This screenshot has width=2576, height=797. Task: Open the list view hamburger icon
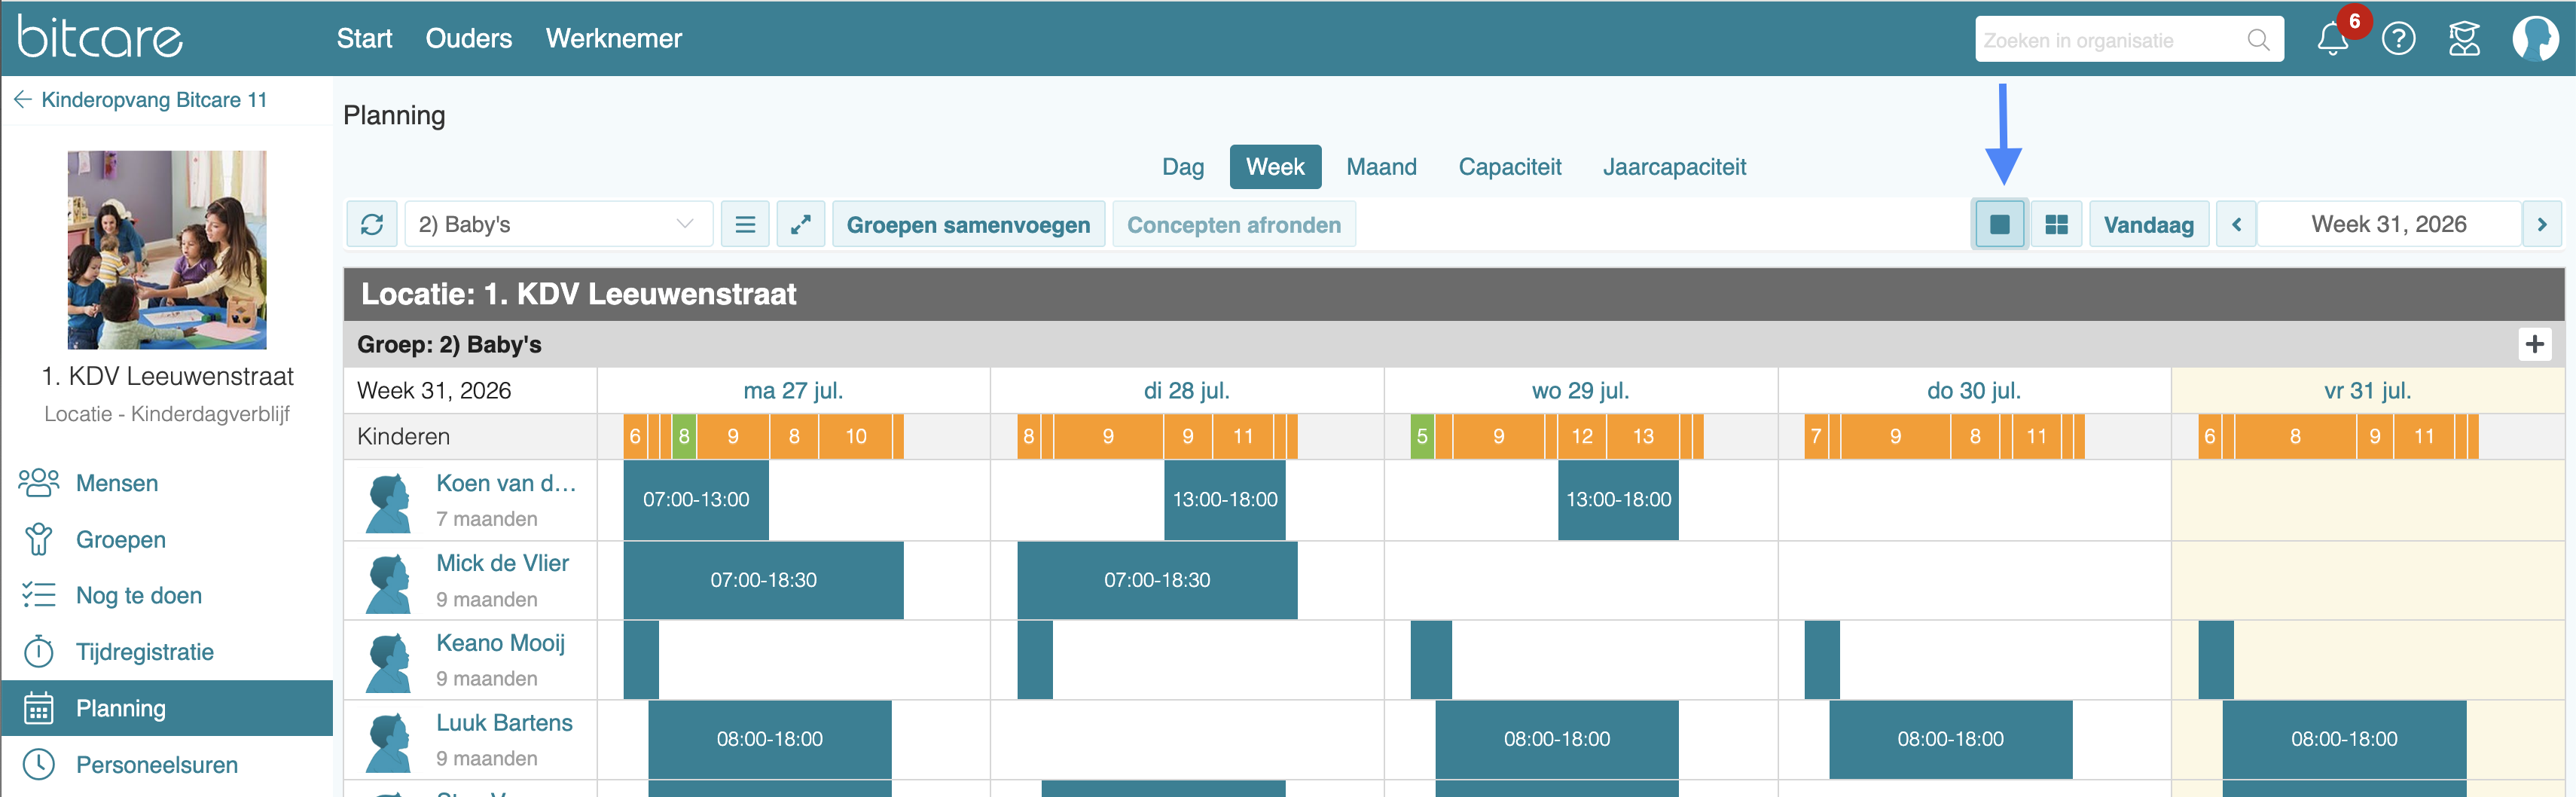[745, 224]
